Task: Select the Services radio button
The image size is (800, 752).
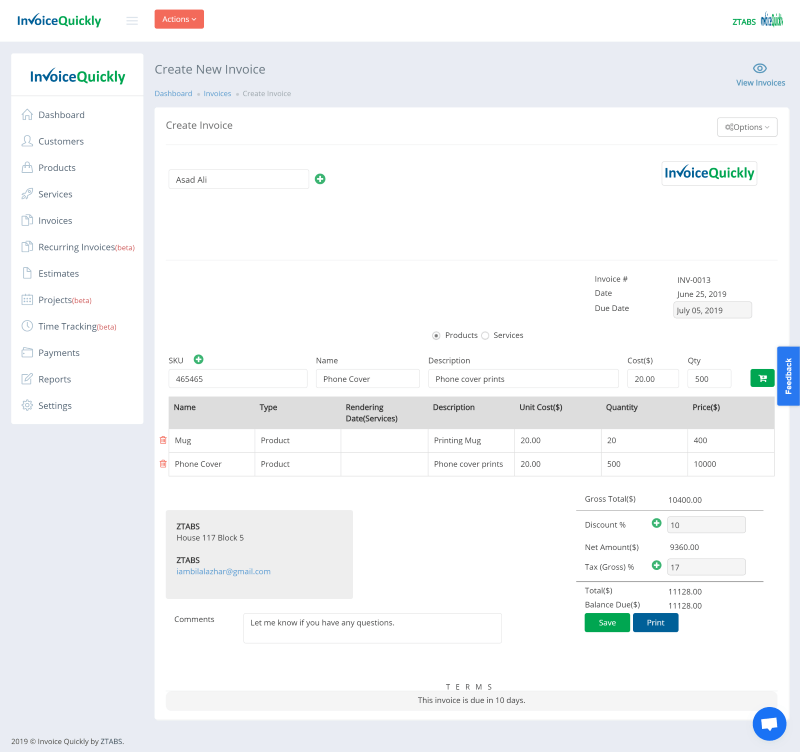Action: pyautogui.click(x=485, y=335)
